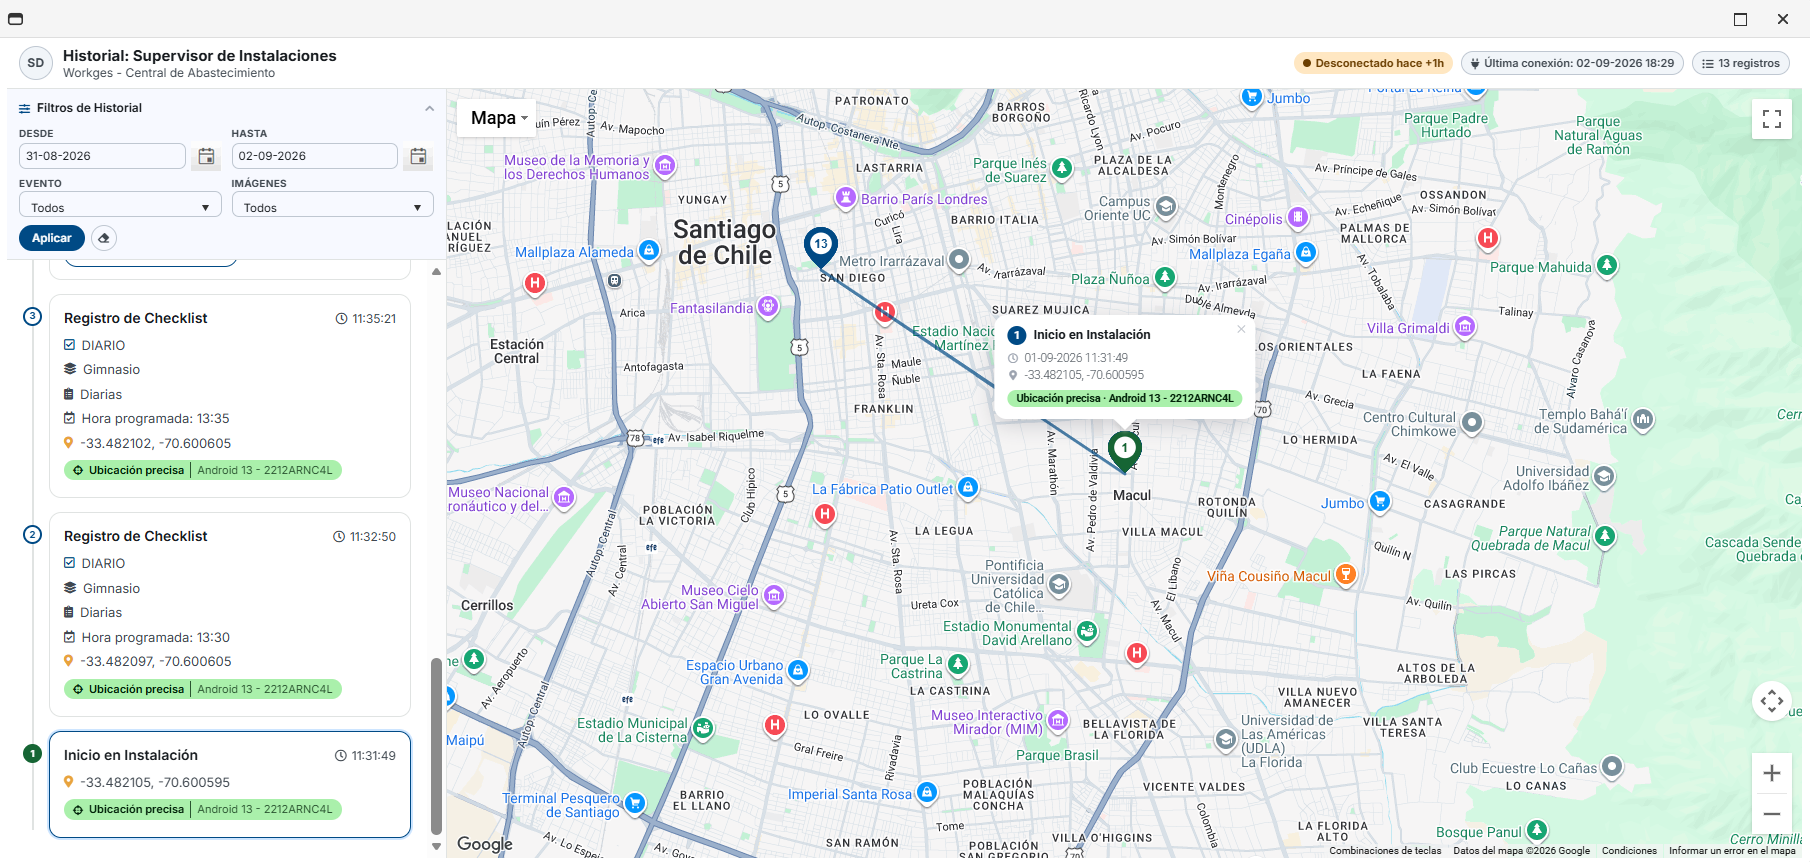1810x862 pixels.
Task: Select step 3 circle in the history timeline
Action: tap(32, 317)
